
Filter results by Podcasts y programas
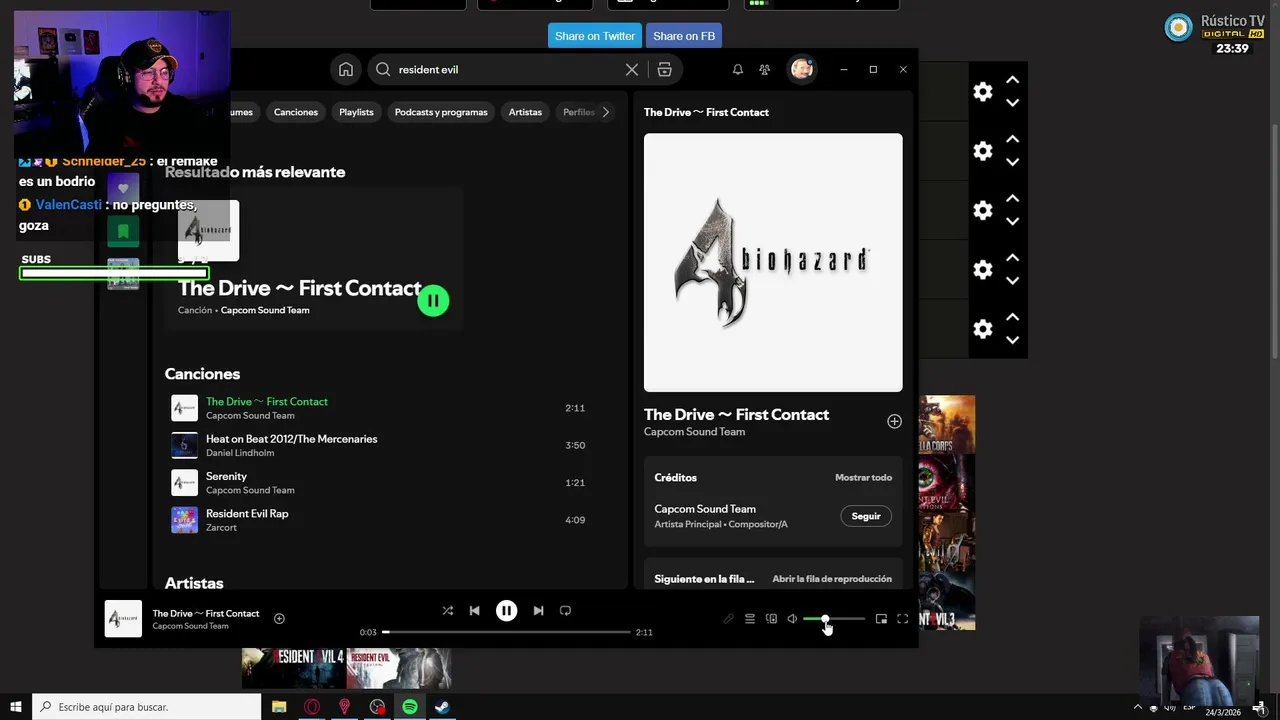pos(441,112)
